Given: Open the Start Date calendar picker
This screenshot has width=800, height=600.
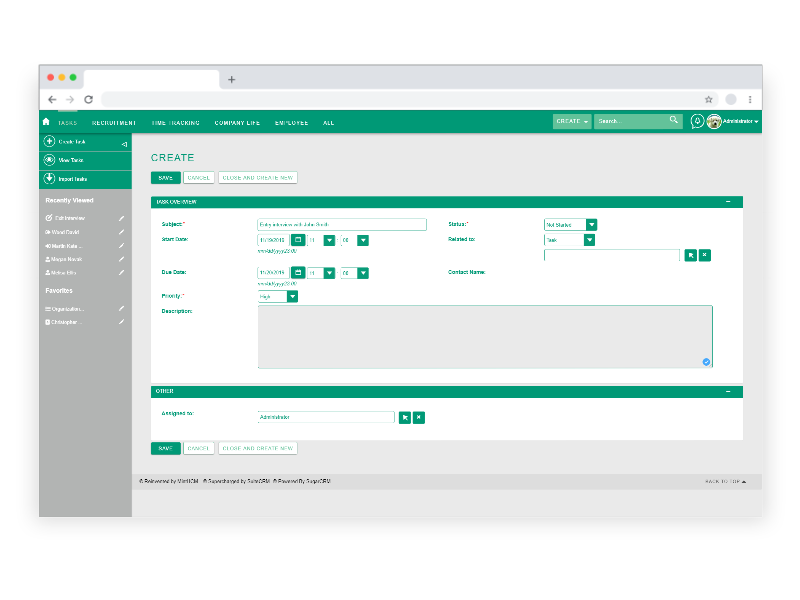Looking at the screenshot, I should tap(298, 240).
